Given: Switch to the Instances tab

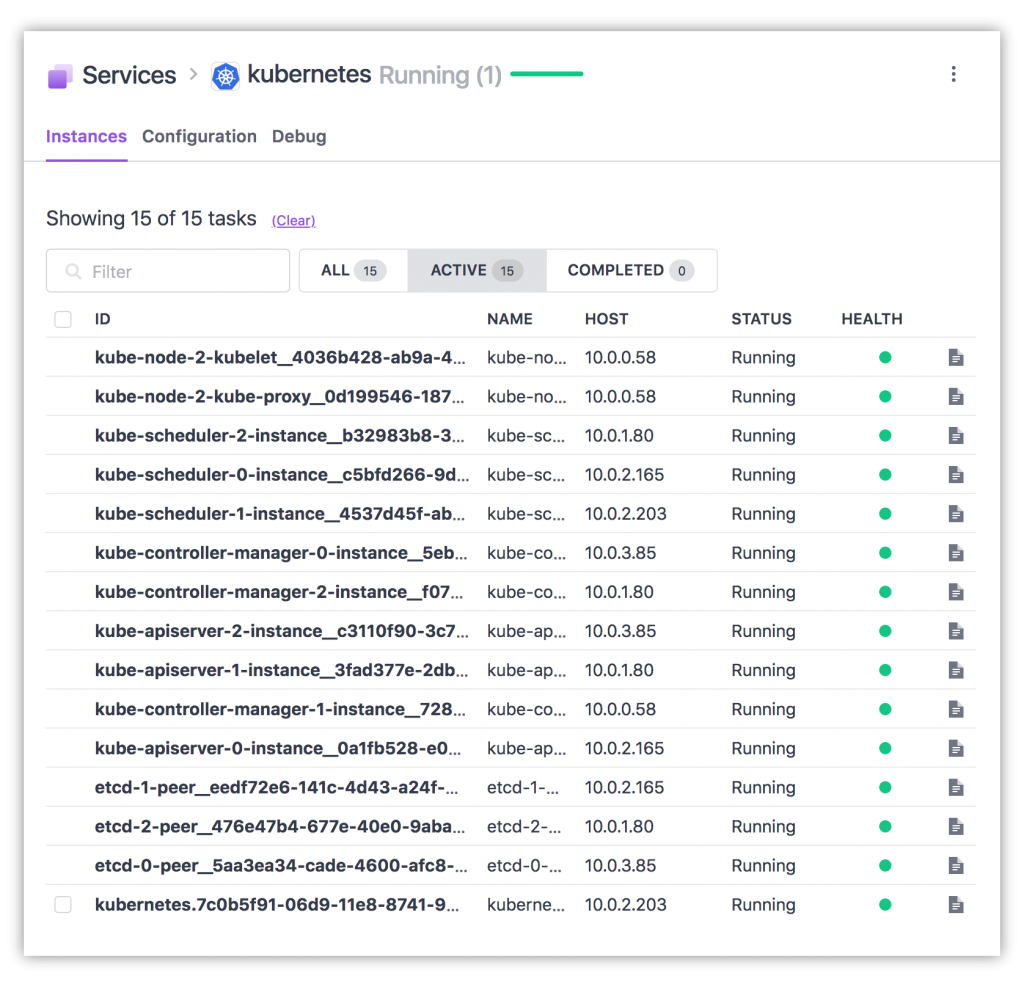Looking at the screenshot, I should [x=86, y=137].
